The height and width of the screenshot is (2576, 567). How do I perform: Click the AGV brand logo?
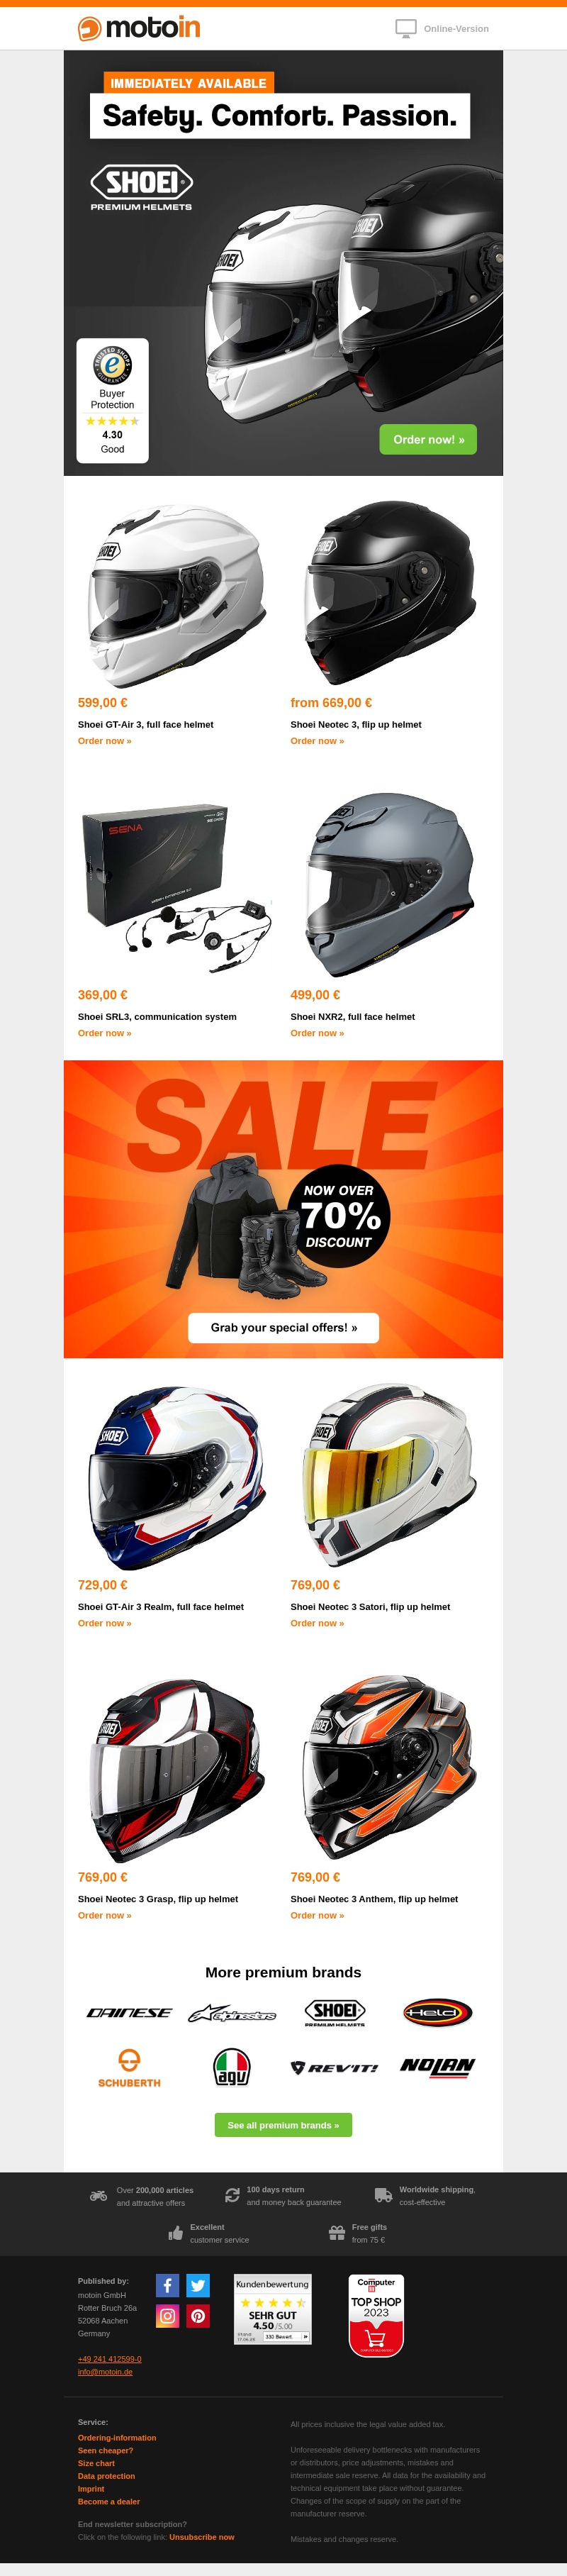232,2067
